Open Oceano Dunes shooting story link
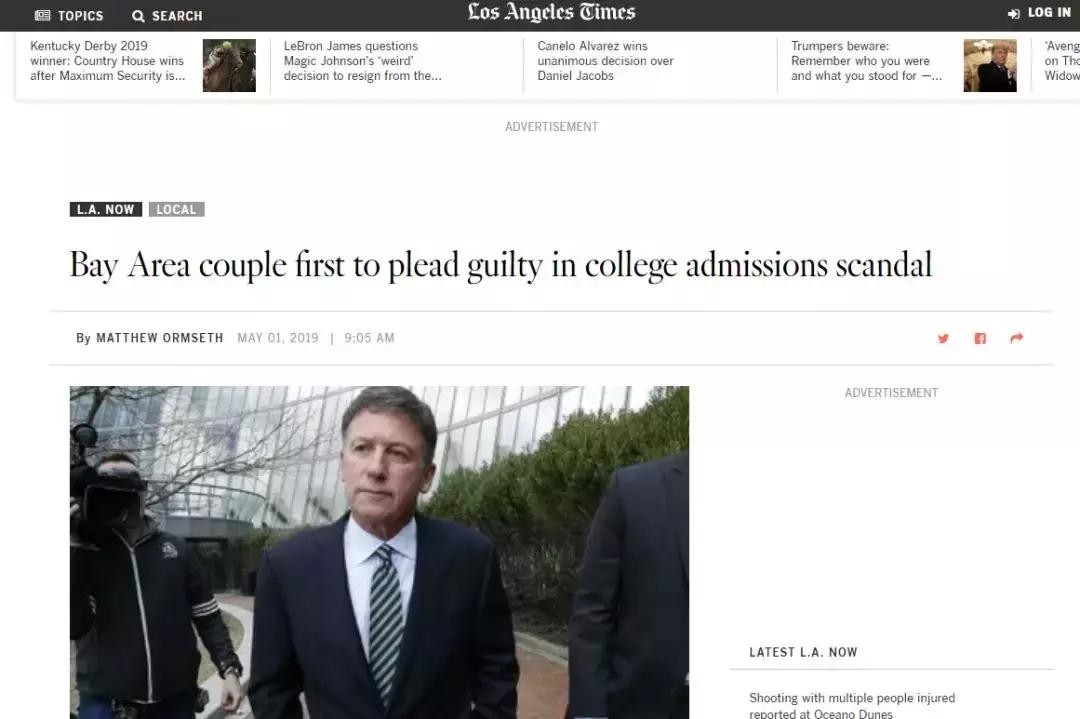Screen dimensions: 1080x719 pos(852,705)
